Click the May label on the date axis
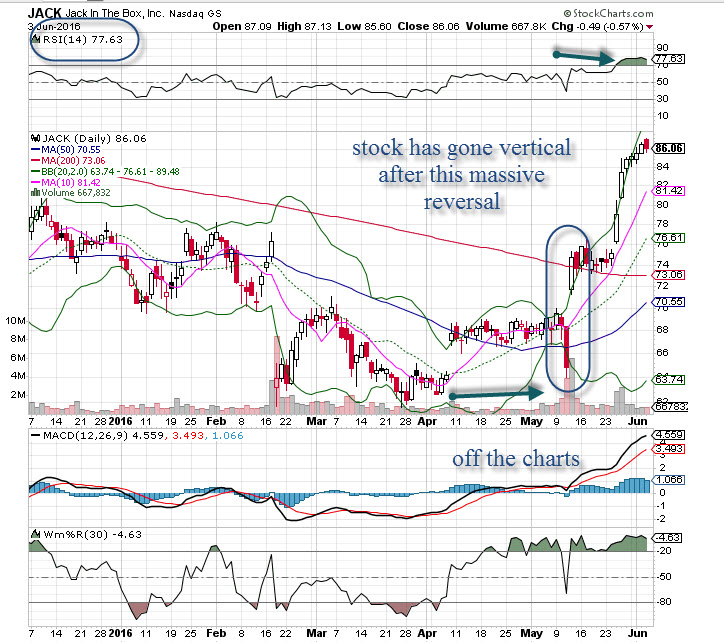 [529, 421]
